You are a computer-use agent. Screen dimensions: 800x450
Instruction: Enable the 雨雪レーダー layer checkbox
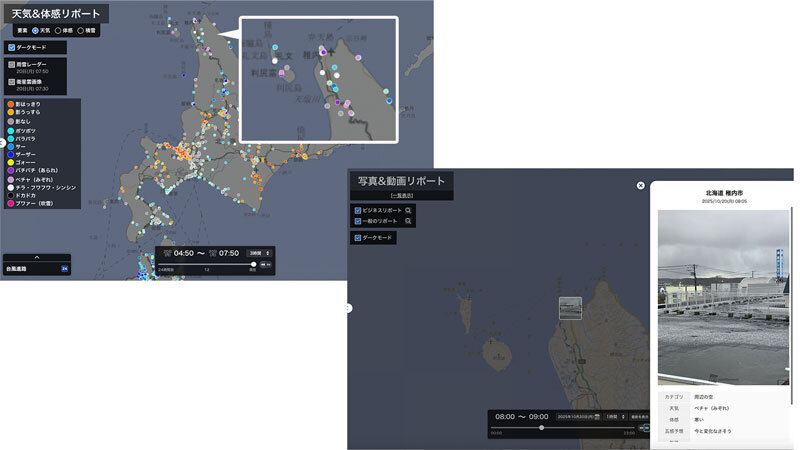click(11, 65)
